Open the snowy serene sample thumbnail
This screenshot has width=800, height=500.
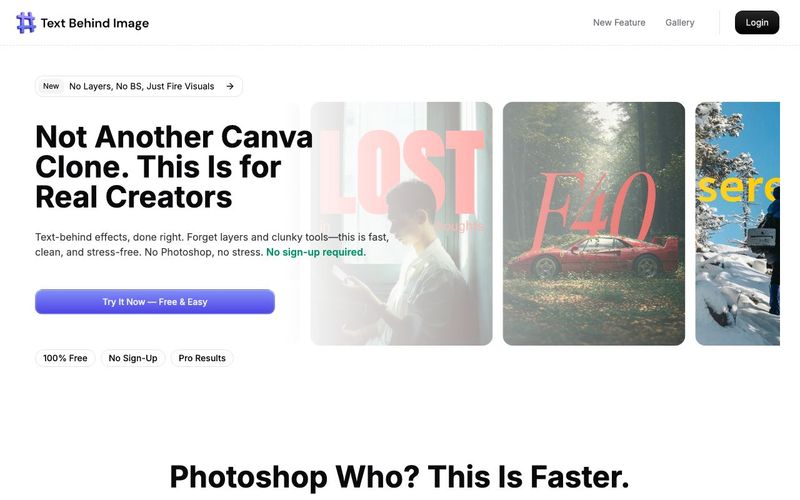[x=737, y=223]
